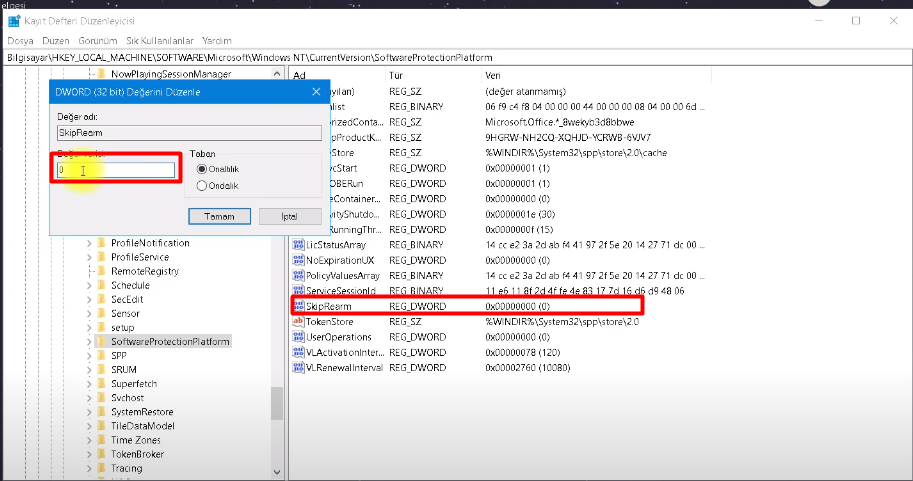The width and height of the screenshot is (913, 481).
Task: Expand the ProfileService tree node
Action: (x=89, y=257)
